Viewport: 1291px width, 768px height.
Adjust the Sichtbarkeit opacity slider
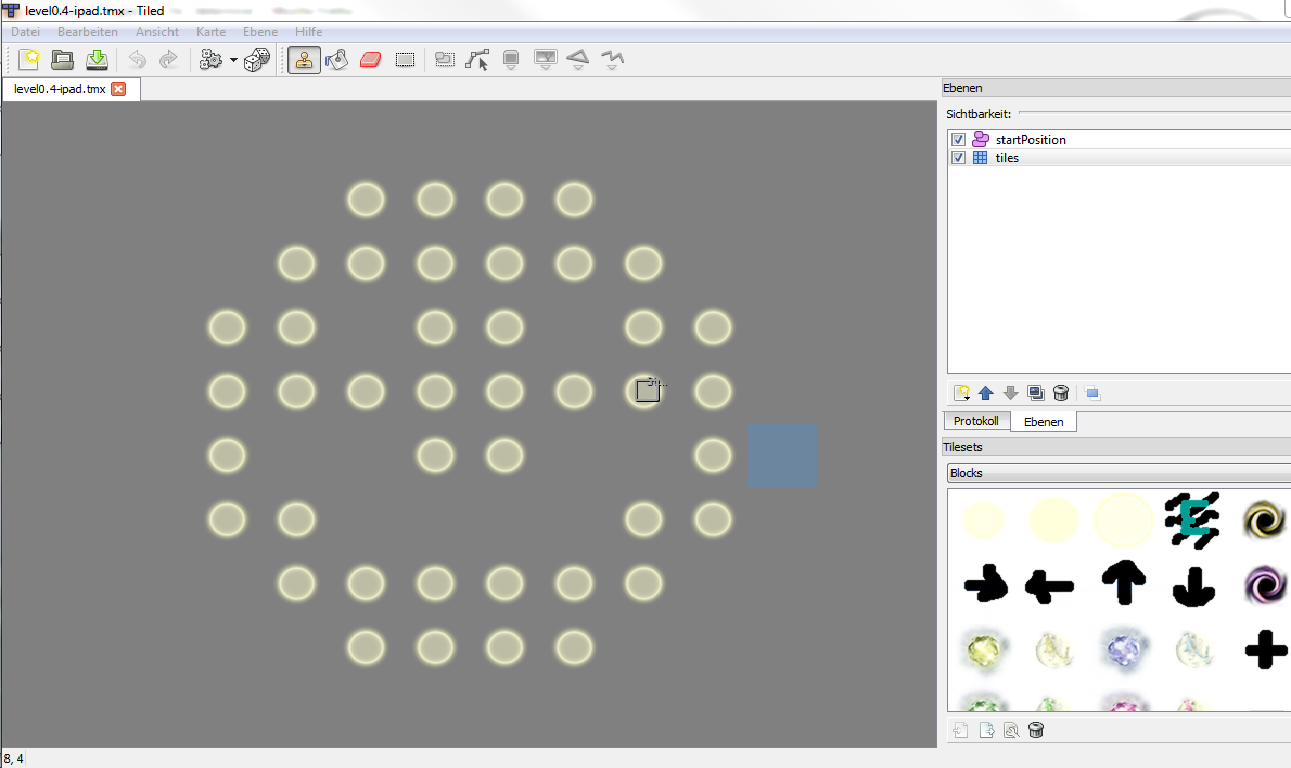point(1150,114)
